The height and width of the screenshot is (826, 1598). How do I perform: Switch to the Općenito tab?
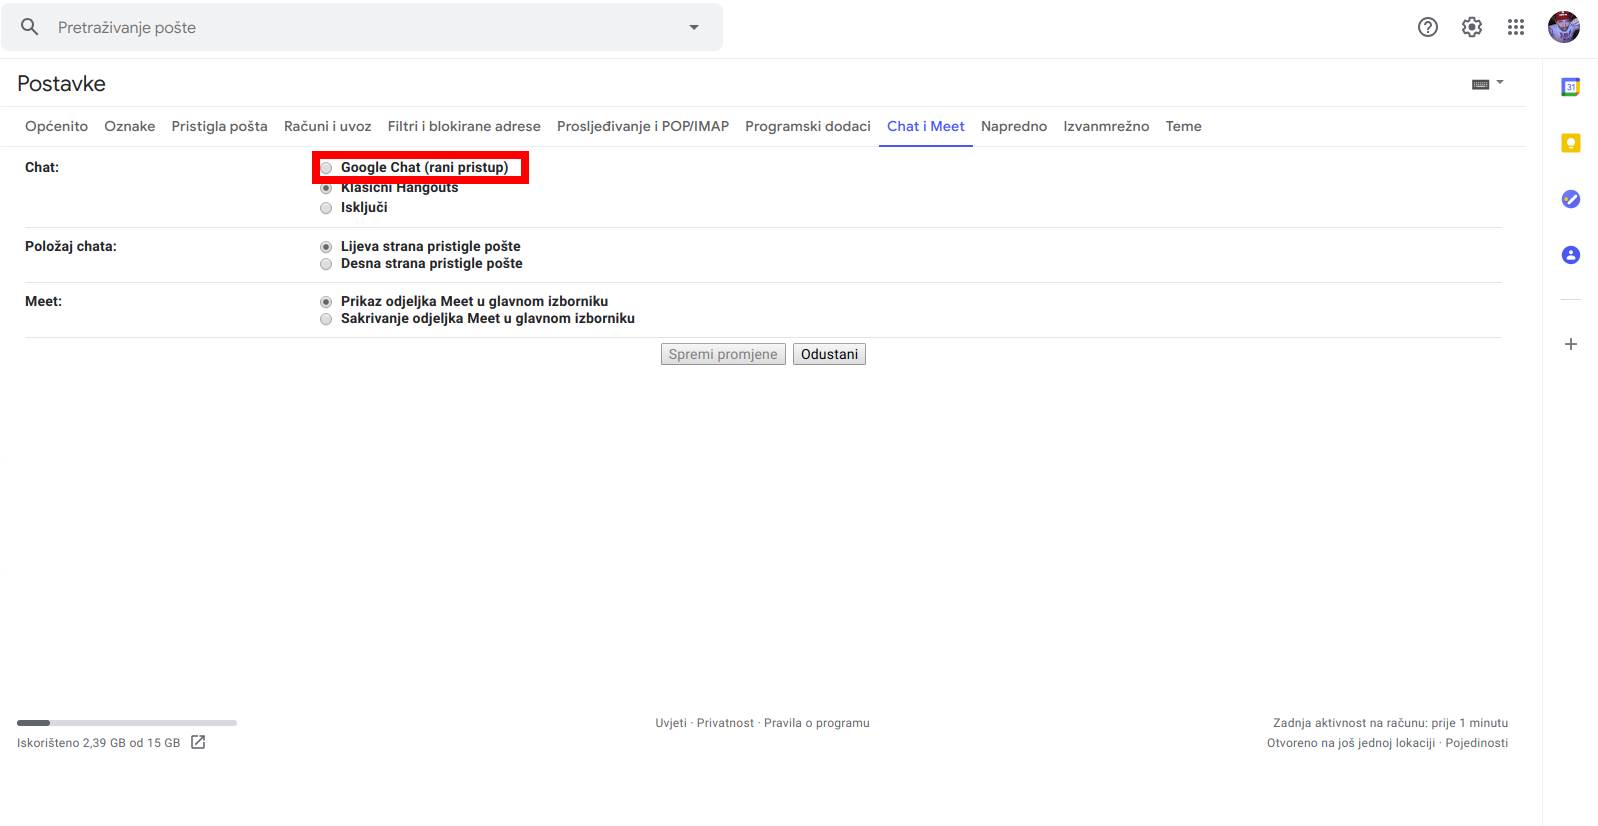[x=56, y=126]
